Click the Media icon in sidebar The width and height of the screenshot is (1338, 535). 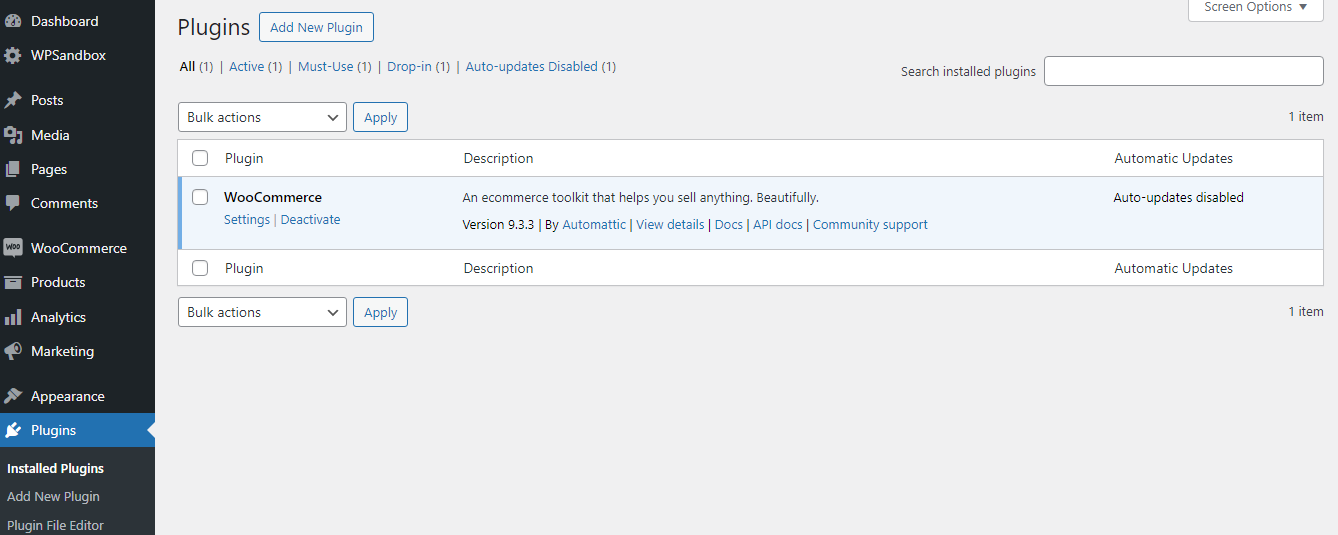pyautogui.click(x=13, y=135)
